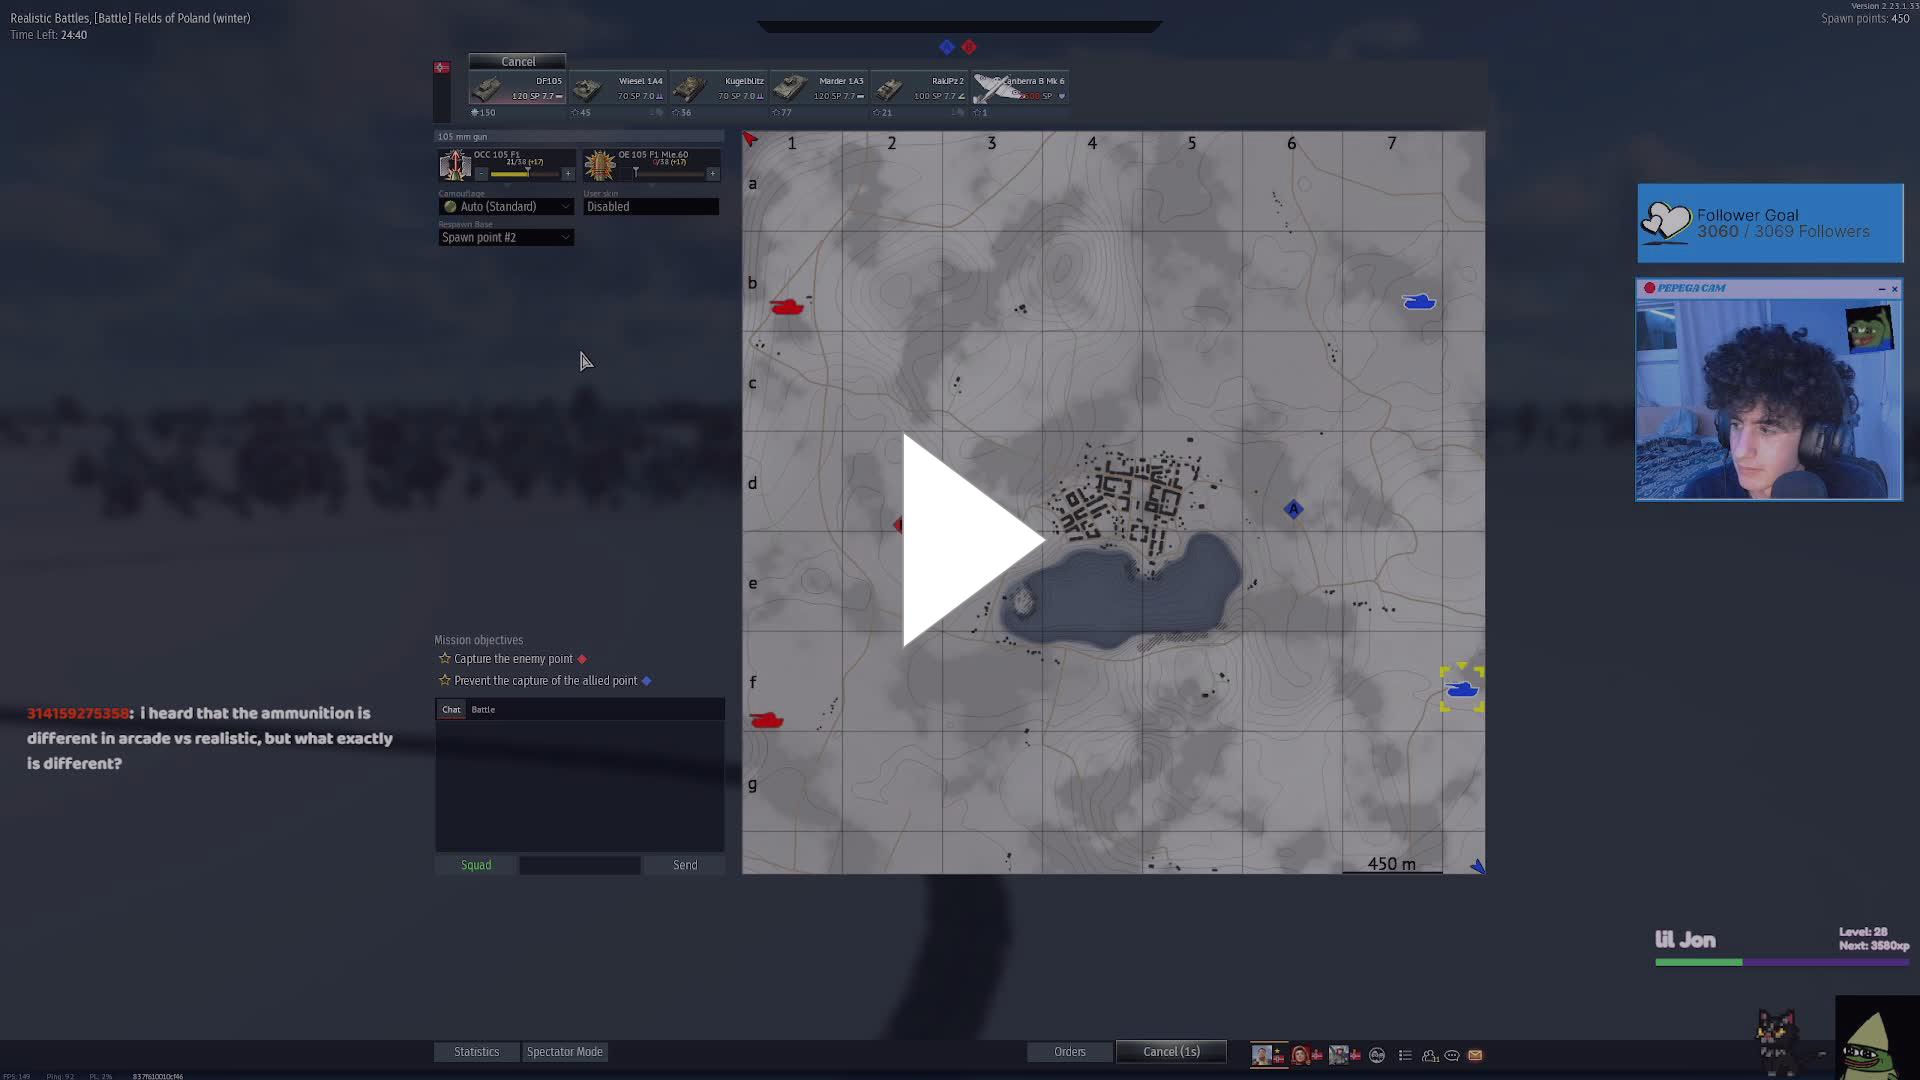
Task: Select the Canberra B Mk 6 aircraft
Action: pyautogui.click(x=1019, y=90)
